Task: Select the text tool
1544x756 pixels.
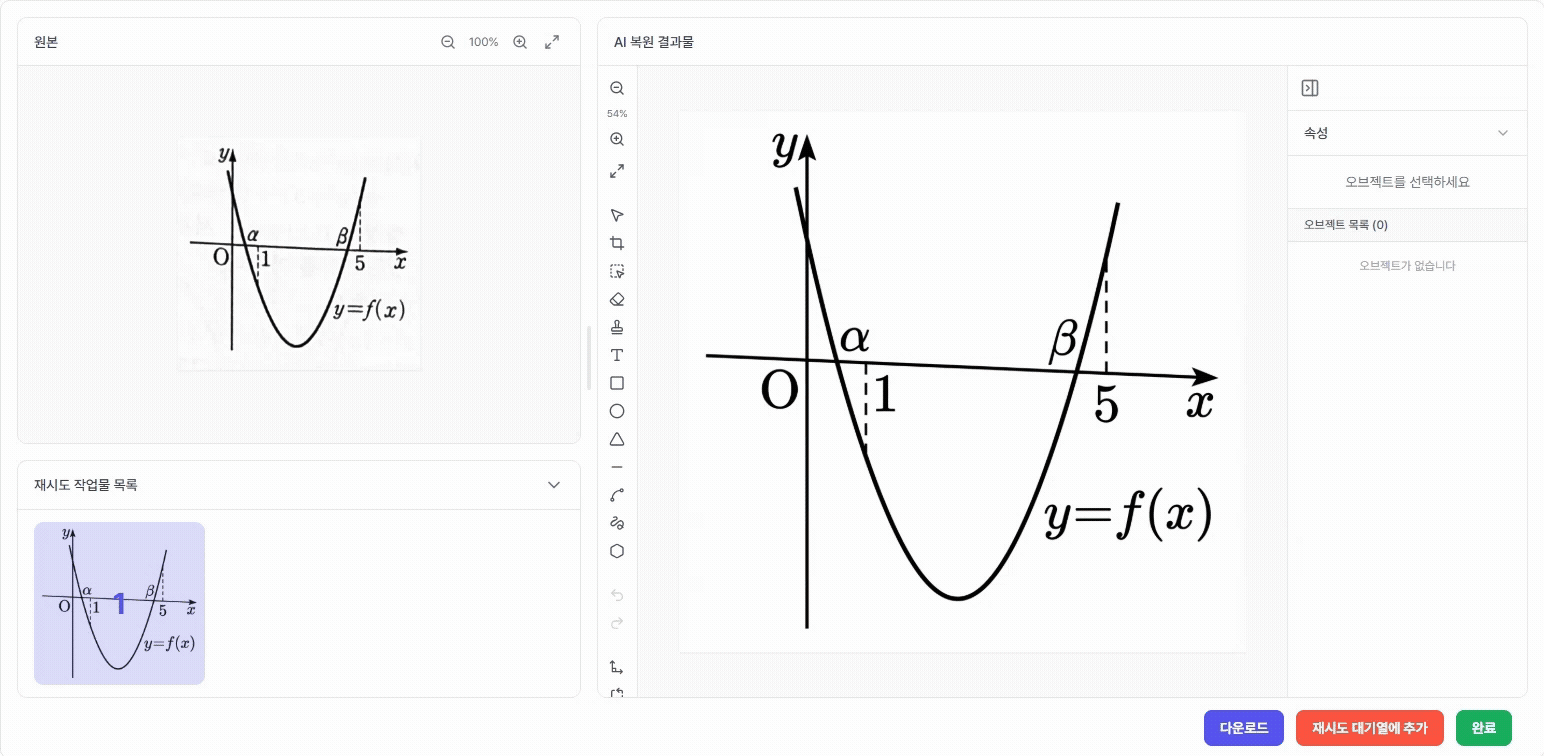Action: [x=617, y=355]
